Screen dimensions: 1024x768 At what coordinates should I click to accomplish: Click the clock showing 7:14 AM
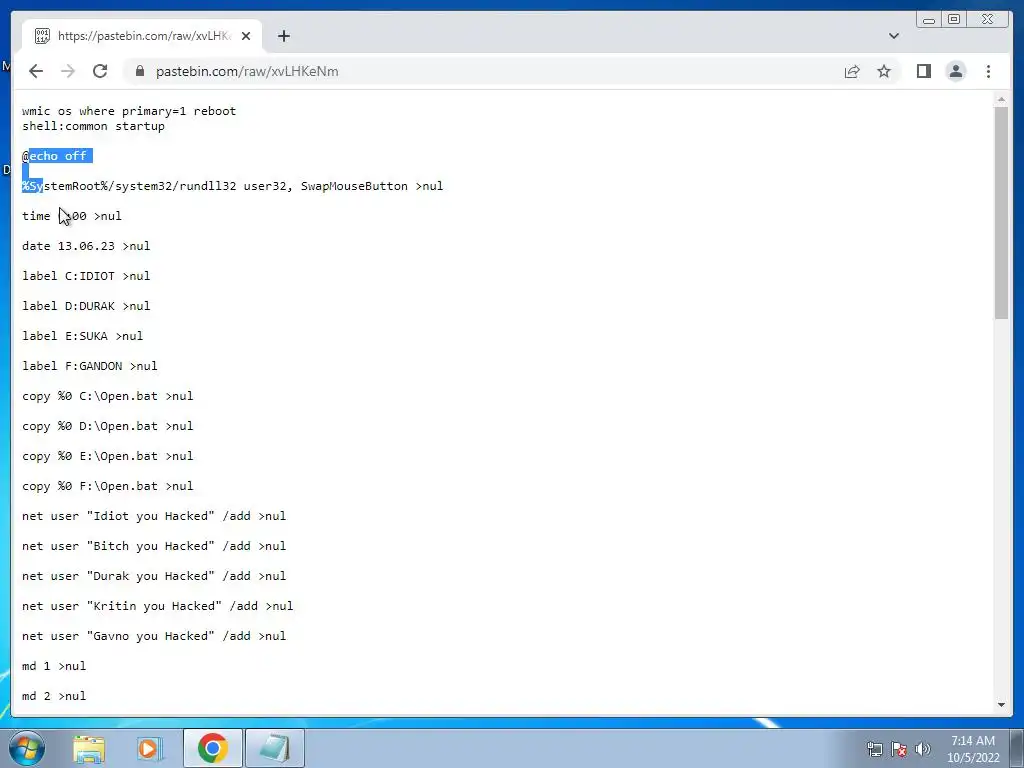(973, 748)
